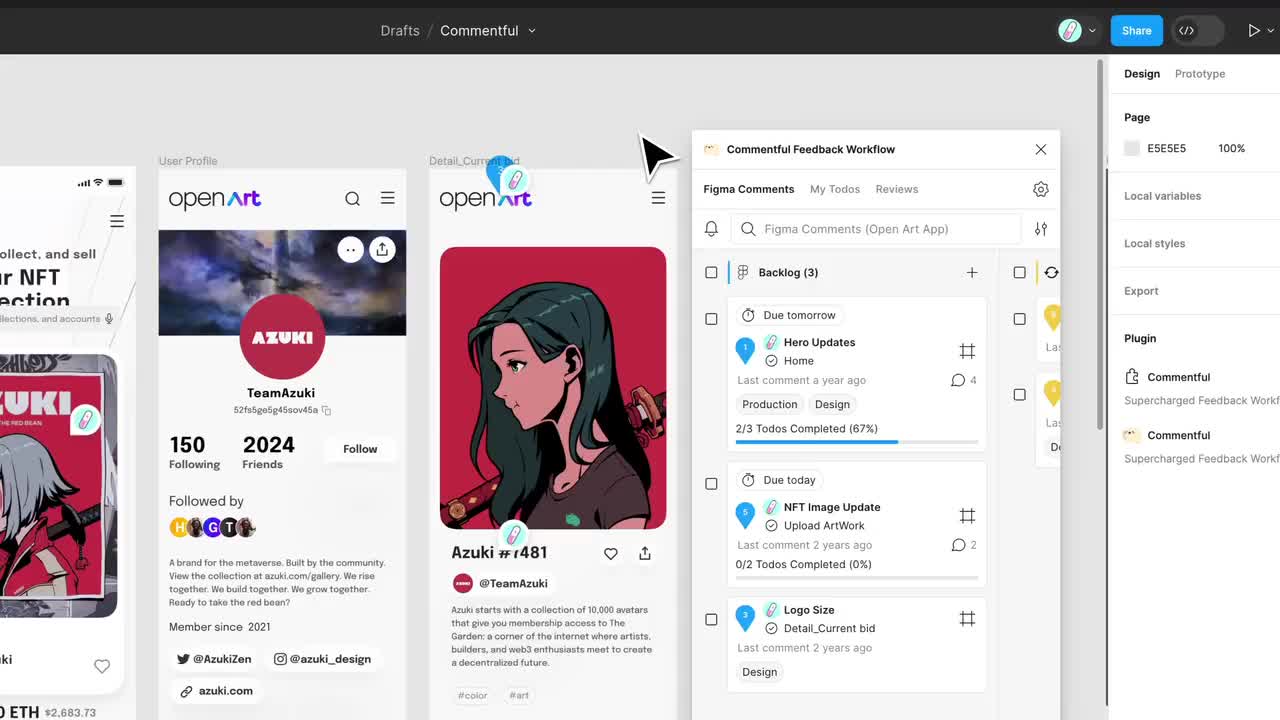
Task: Click the search icon in User Profile frame
Action: pyautogui.click(x=352, y=199)
